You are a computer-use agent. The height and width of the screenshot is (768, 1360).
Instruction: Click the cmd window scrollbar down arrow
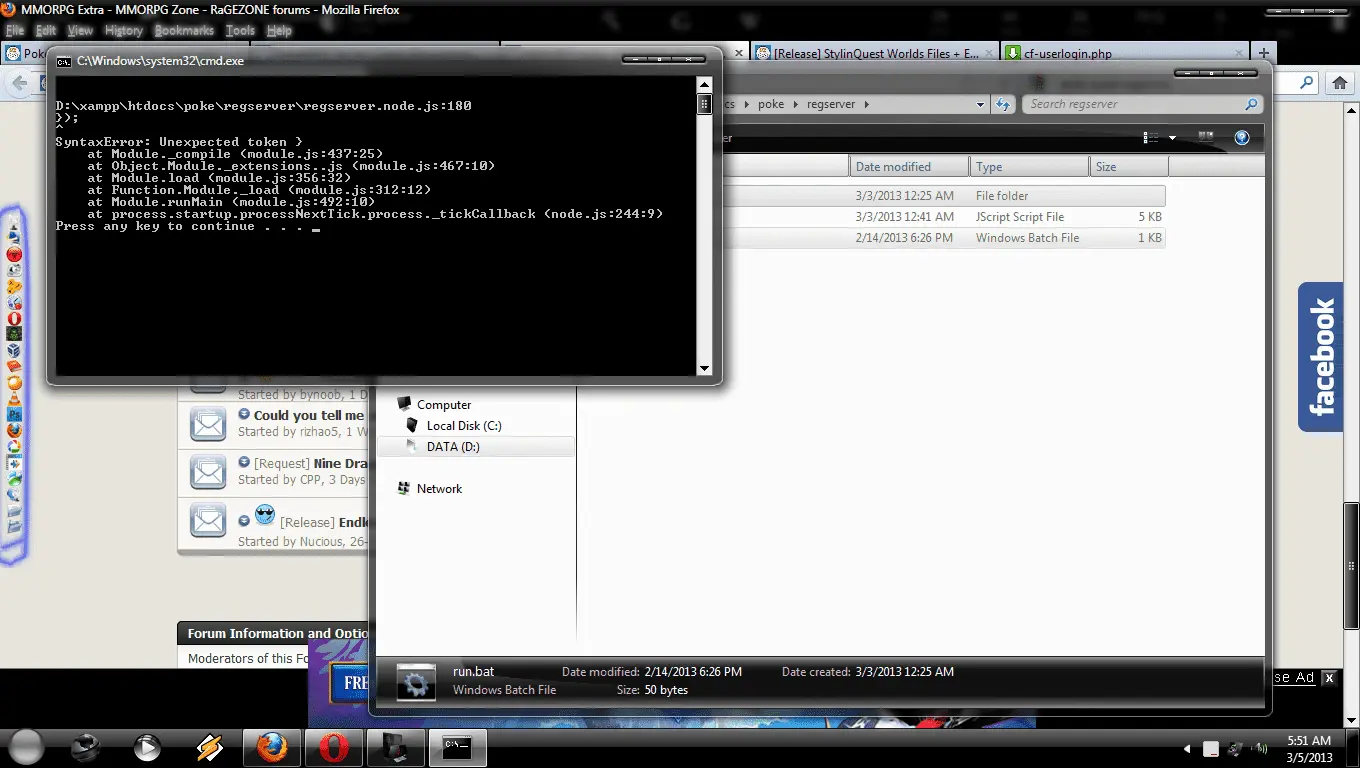coord(704,369)
